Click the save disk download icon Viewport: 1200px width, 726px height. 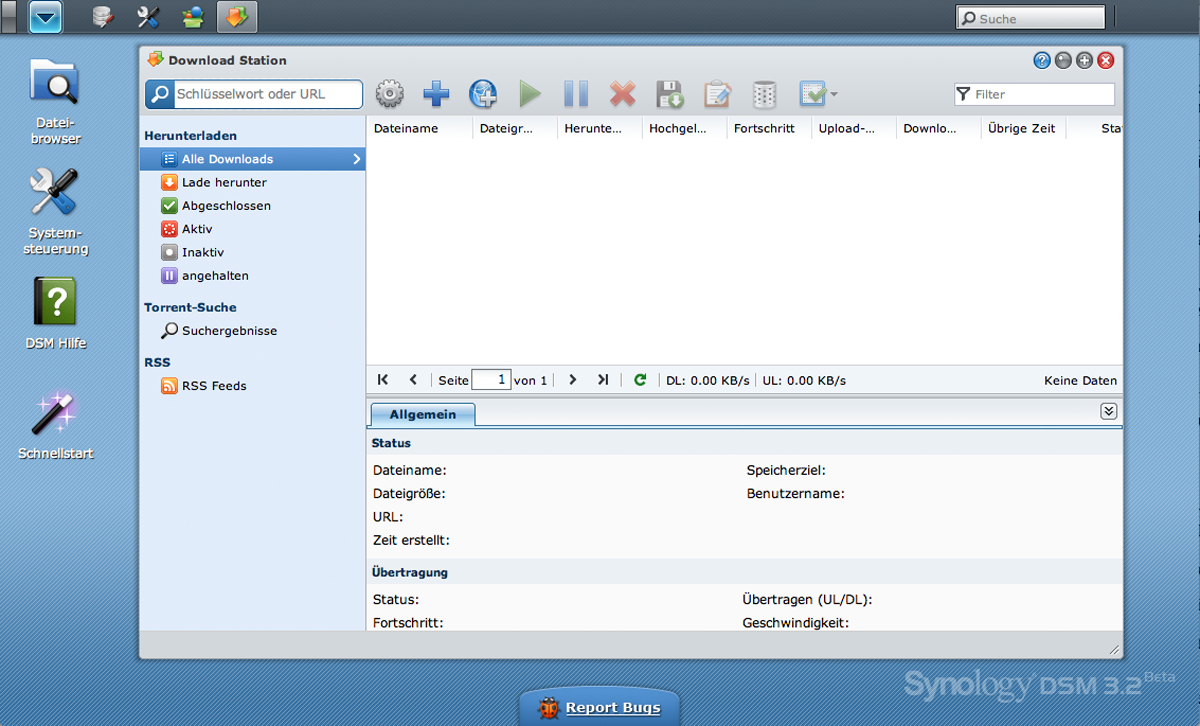click(x=669, y=95)
